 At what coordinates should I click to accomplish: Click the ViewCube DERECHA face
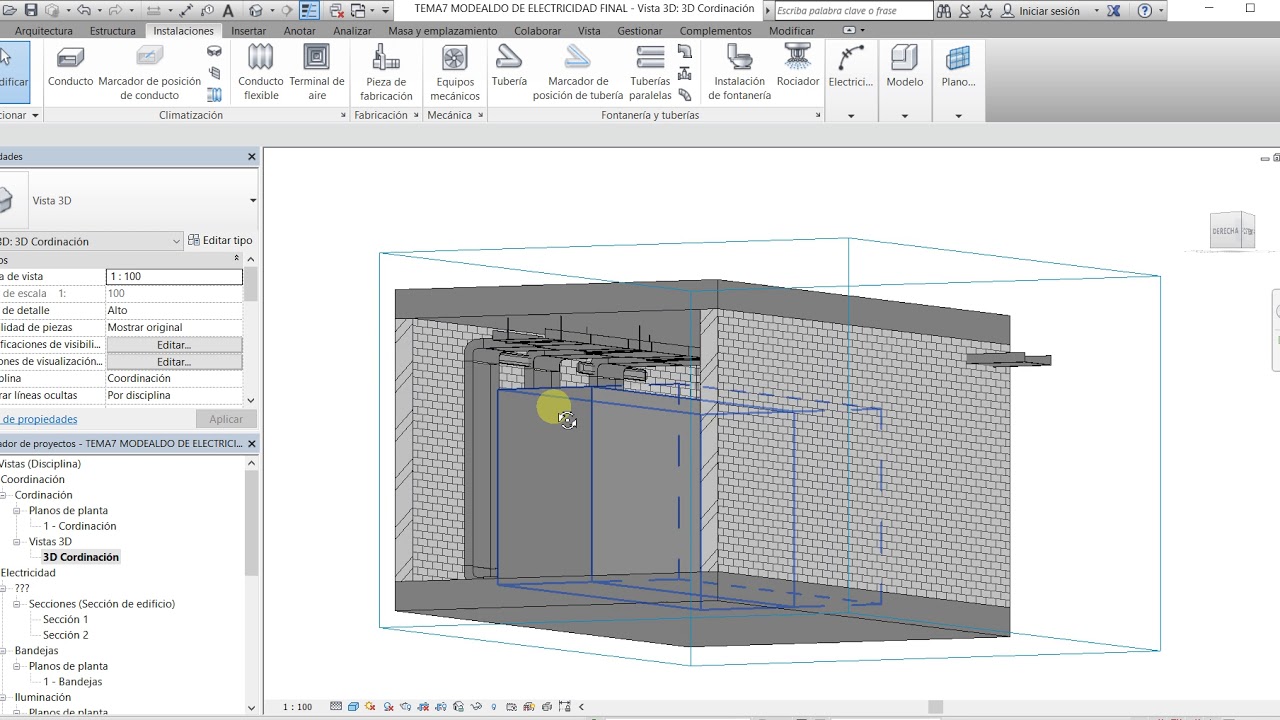pos(1226,231)
